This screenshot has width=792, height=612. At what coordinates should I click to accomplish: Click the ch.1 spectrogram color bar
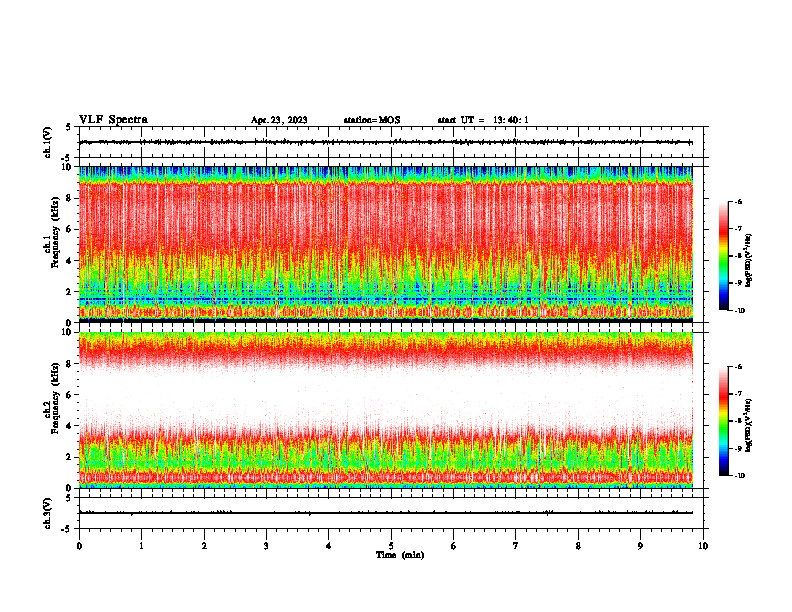click(724, 256)
